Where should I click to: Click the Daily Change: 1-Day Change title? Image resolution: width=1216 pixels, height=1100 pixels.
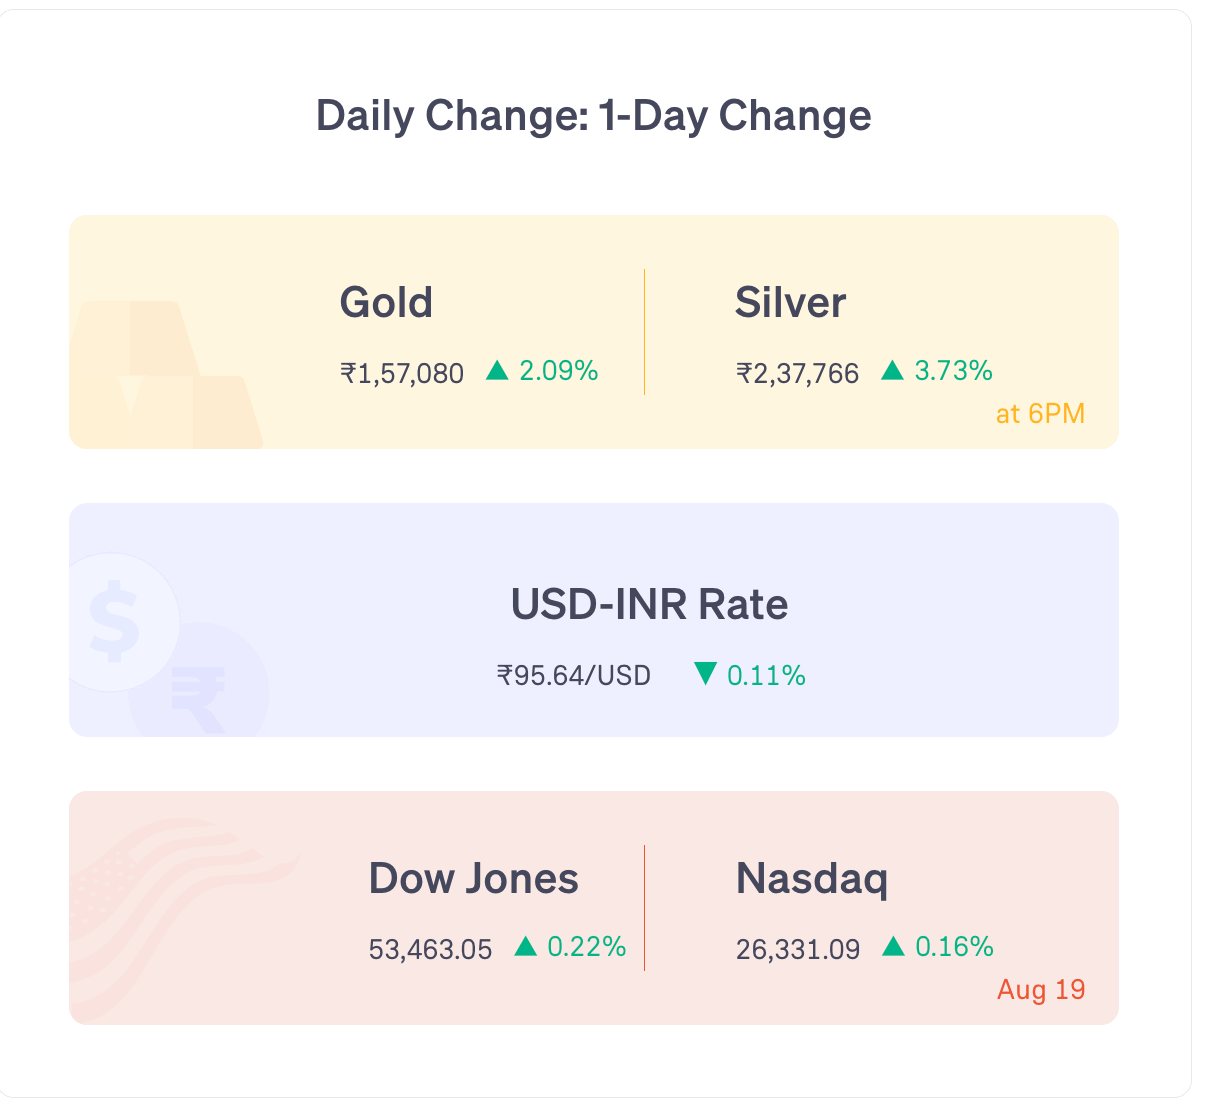(594, 116)
